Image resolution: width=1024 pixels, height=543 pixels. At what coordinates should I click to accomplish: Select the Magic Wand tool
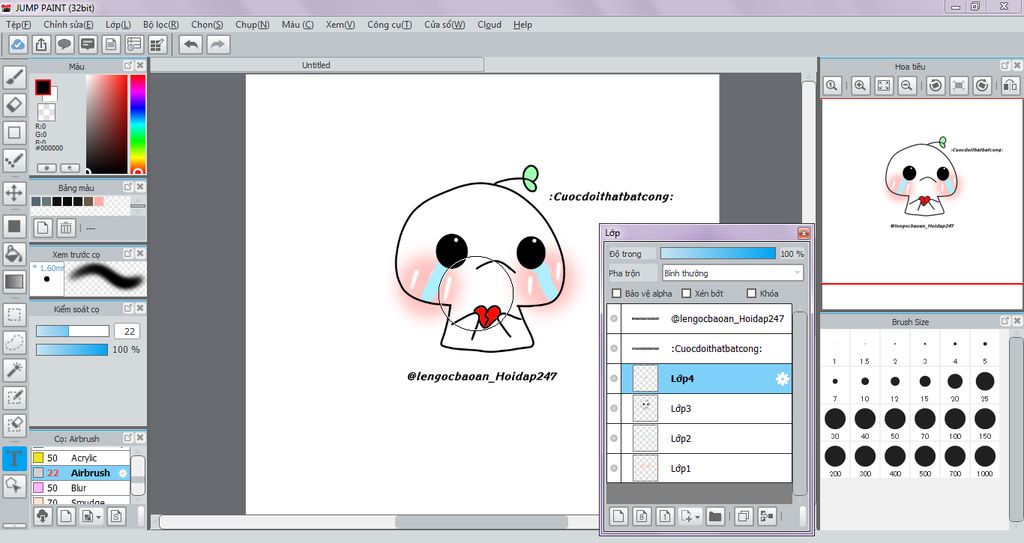[15, 370]
